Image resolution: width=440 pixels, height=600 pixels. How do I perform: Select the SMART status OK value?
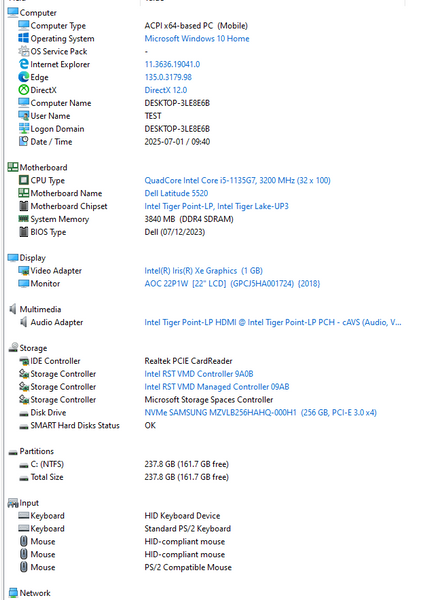coord(150,425)
